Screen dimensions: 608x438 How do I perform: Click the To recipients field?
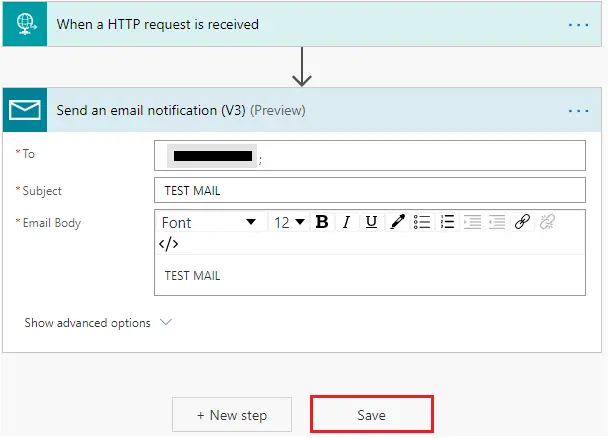pos(370,155)
